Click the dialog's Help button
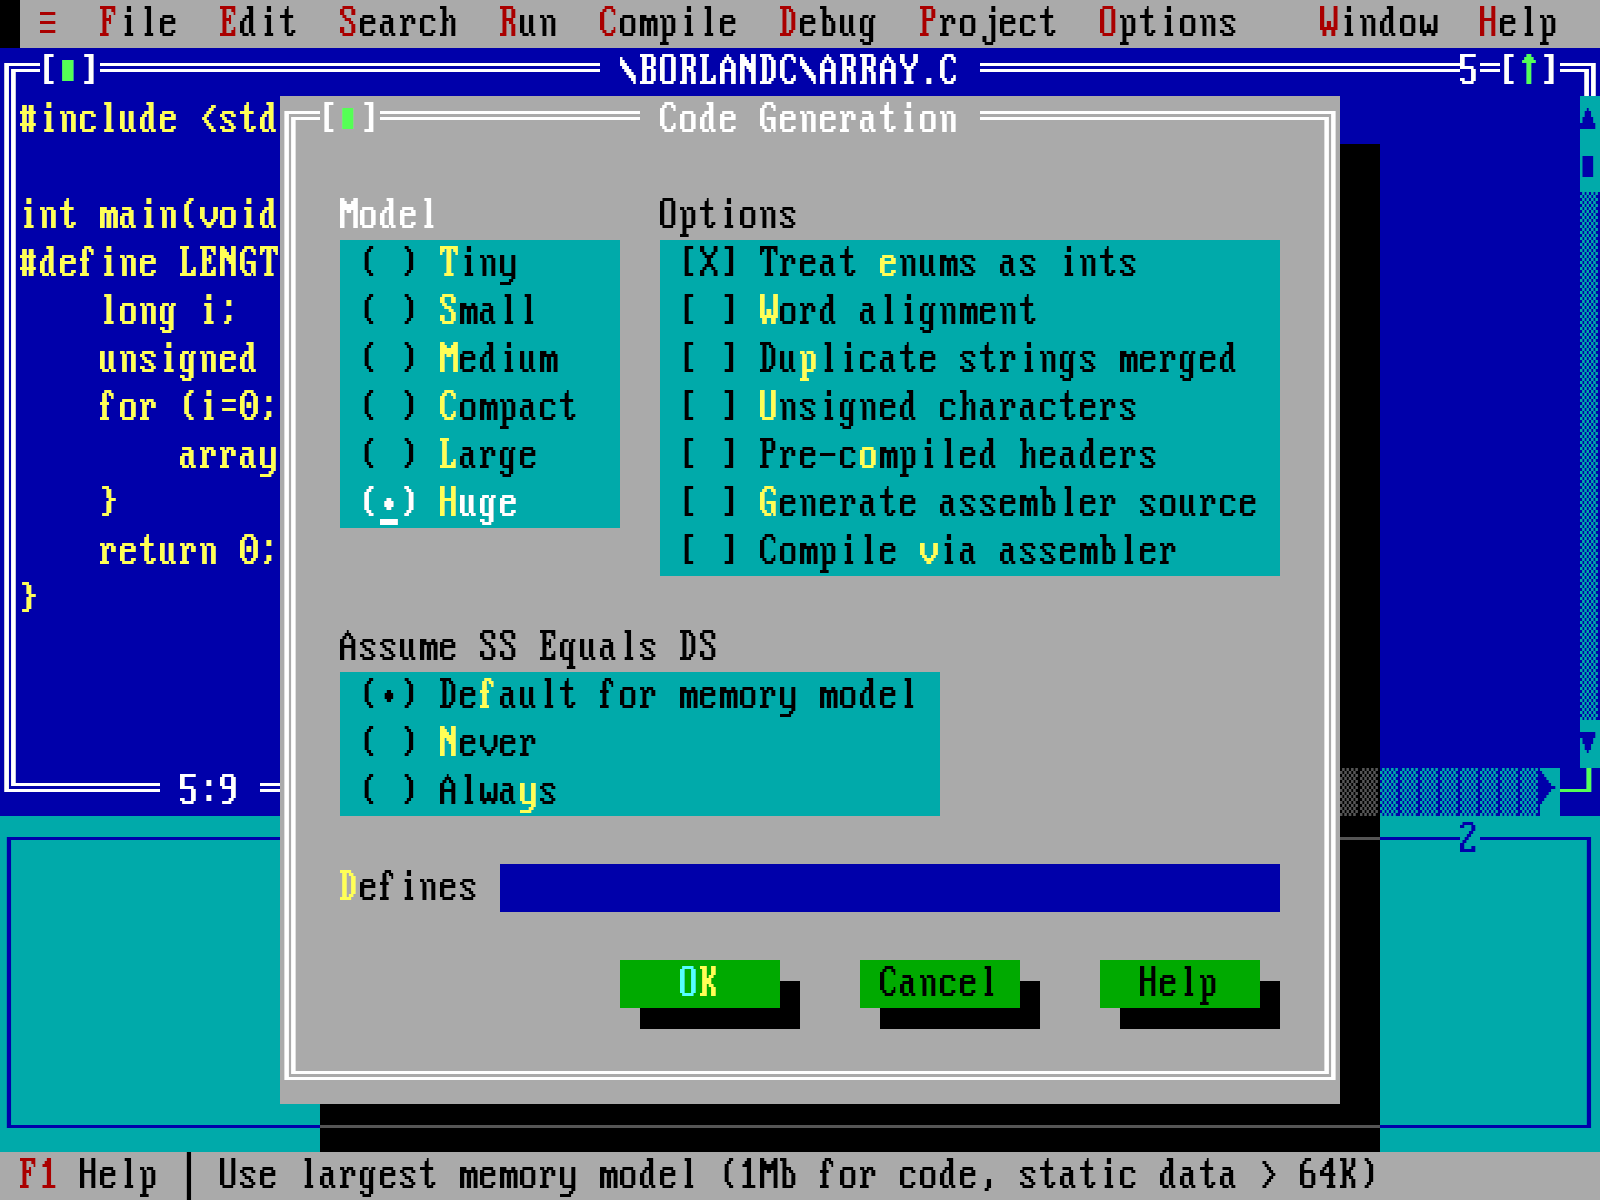This screenshot has width=1600, height=1200. [x=1179, y=983]
